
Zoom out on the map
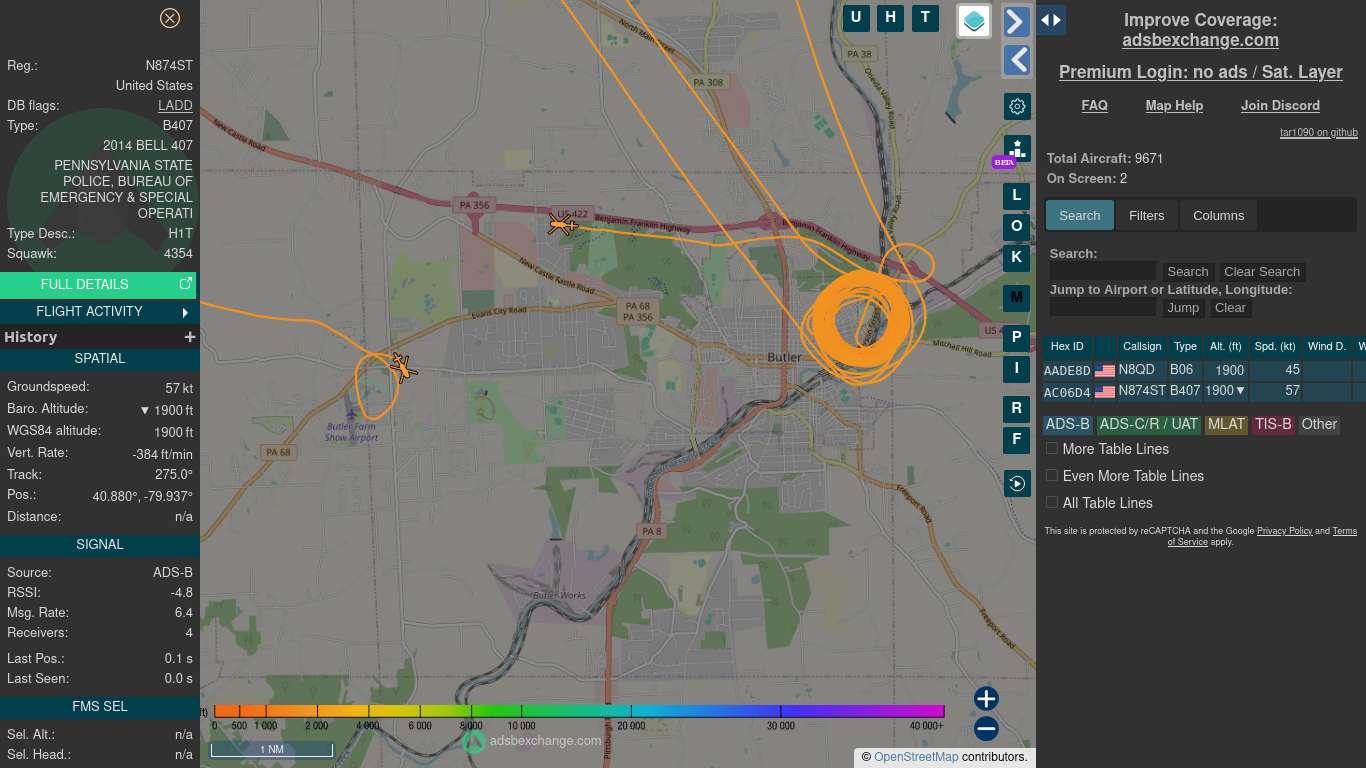(x=986, y=729)
